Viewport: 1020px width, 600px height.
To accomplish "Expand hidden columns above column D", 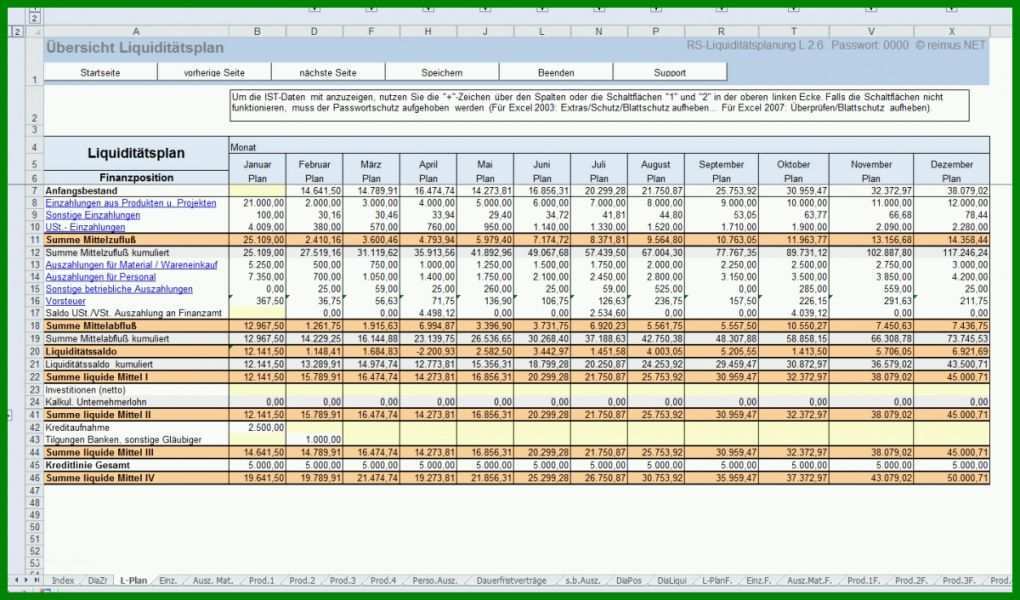I will 314,8.
